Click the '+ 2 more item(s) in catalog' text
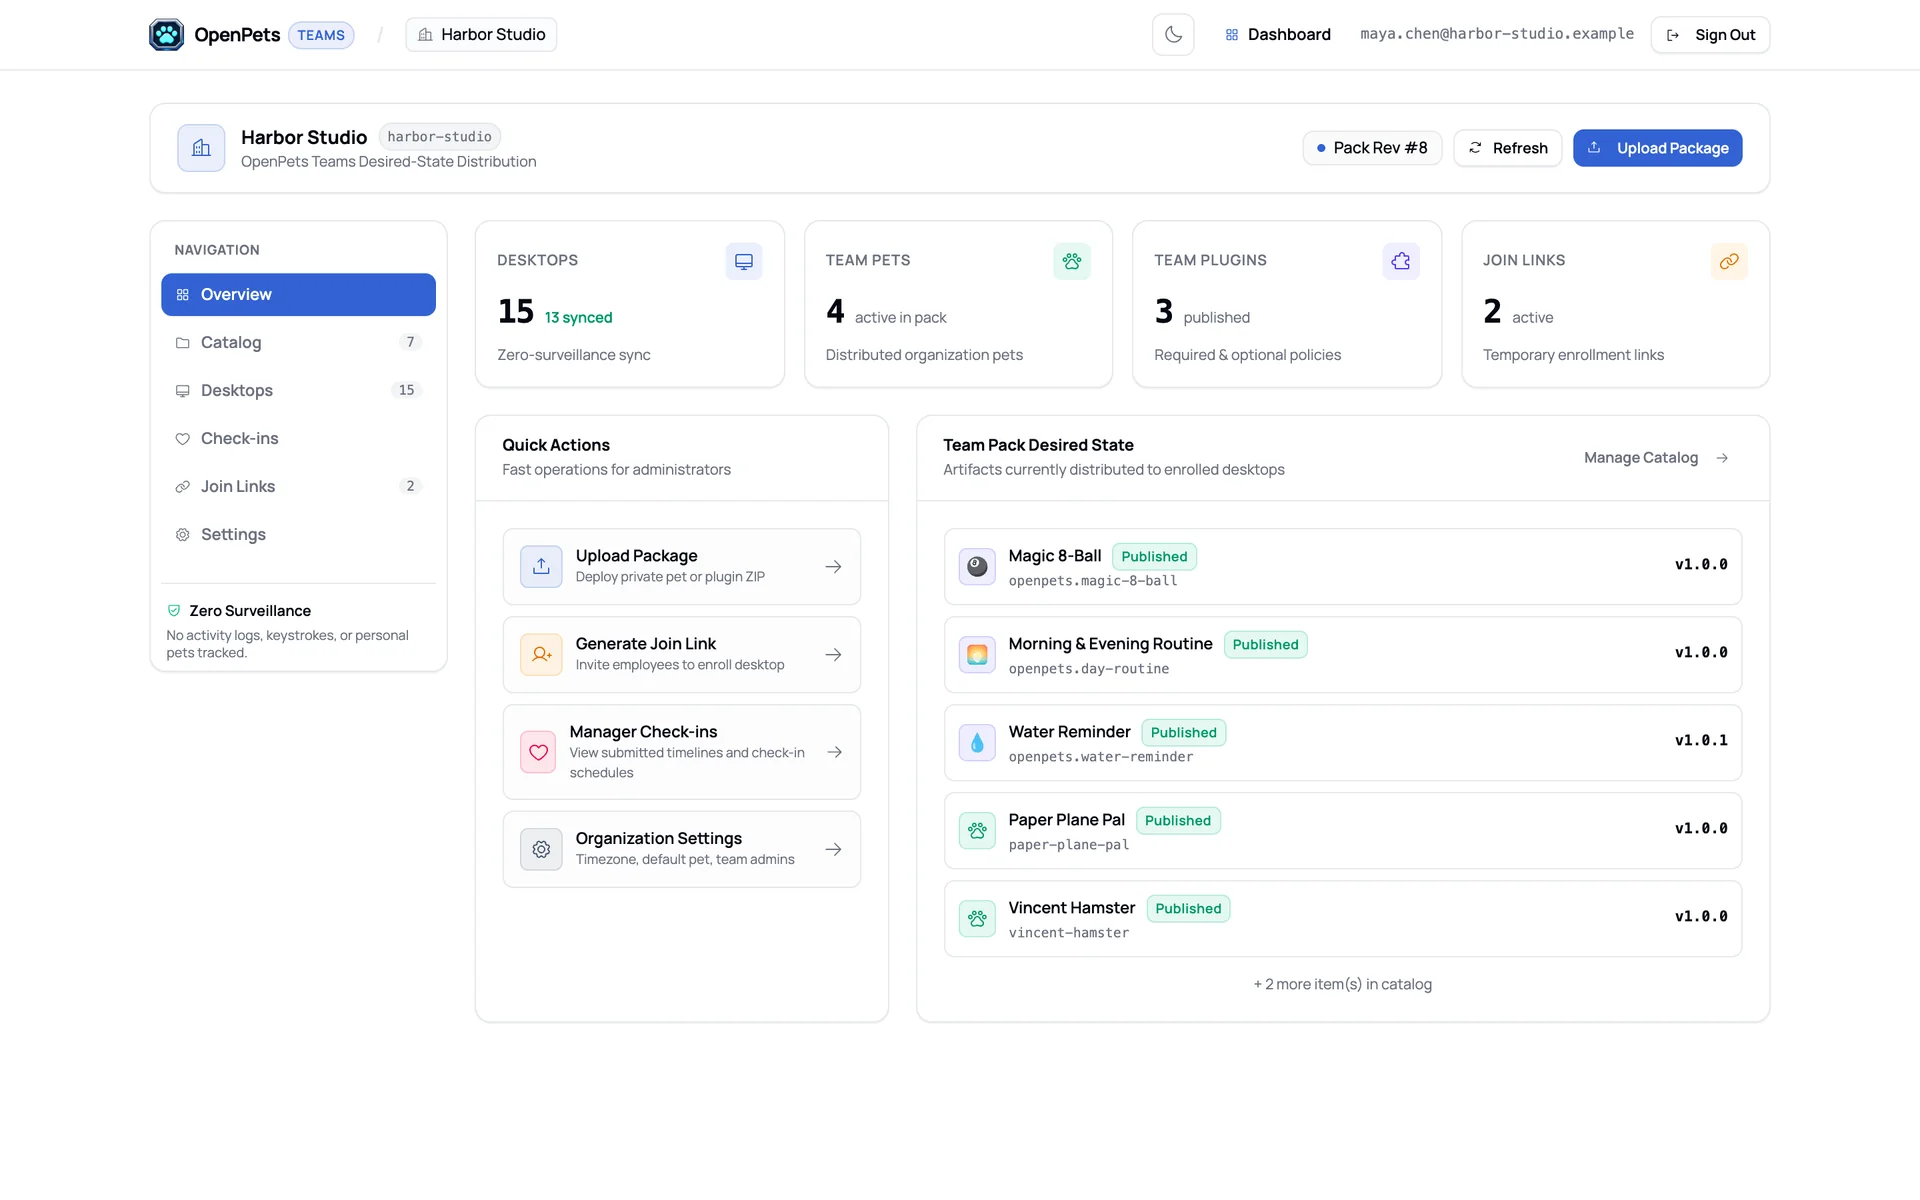1920x1200 pixels. 1342,985
